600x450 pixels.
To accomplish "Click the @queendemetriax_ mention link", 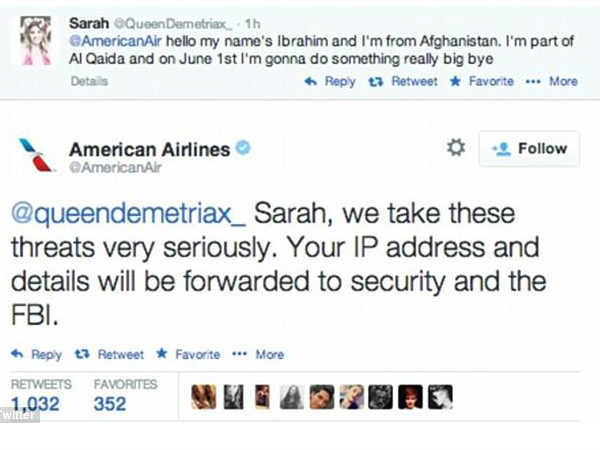I will tap(127, 214).
